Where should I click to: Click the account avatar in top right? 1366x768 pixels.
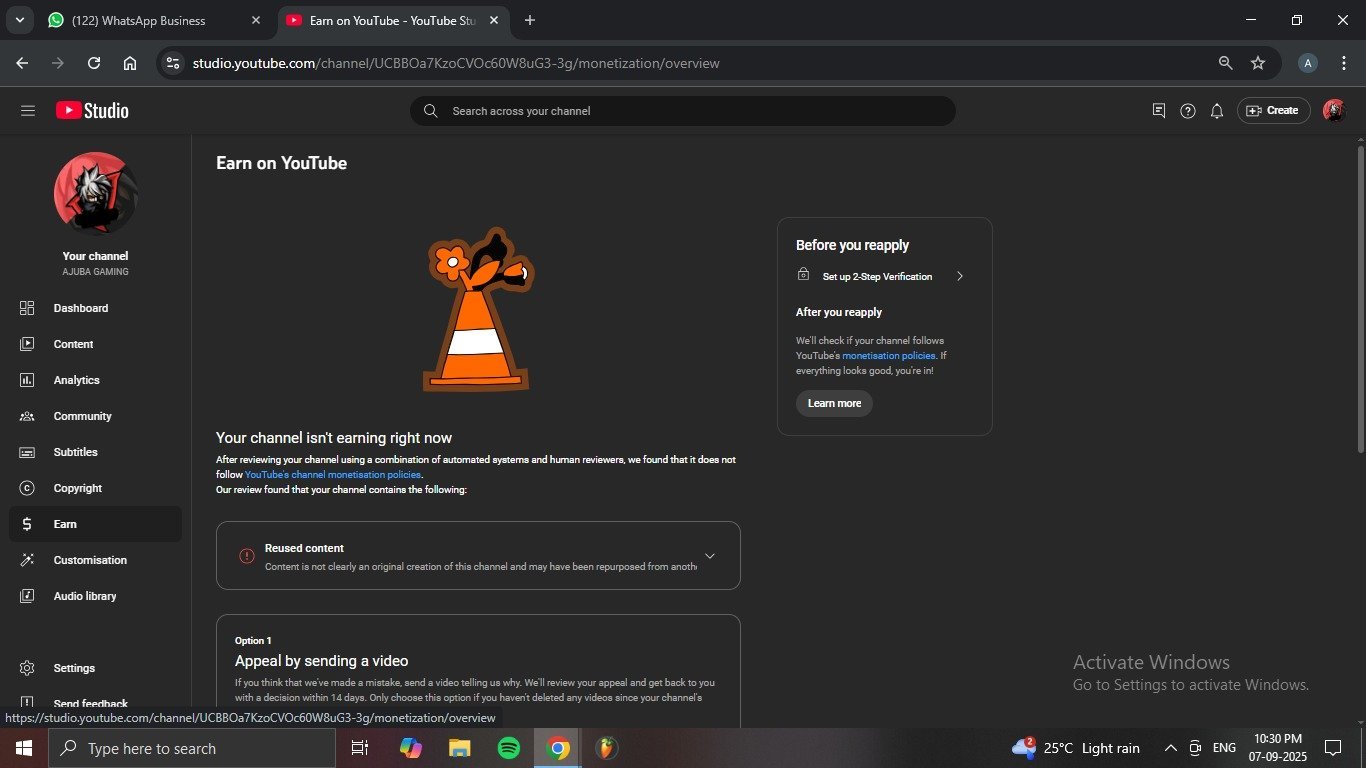(1333, 111)
